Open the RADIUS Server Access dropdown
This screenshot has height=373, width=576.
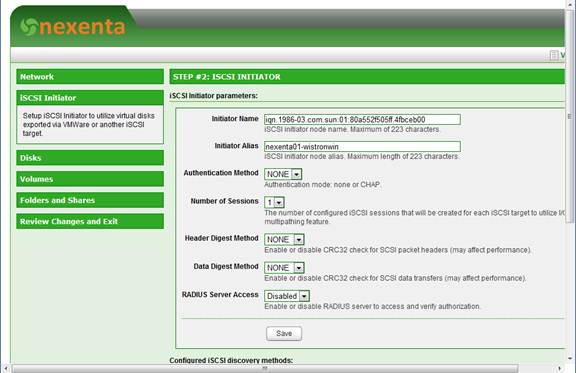pyautogui.click(x=287, y=296)
